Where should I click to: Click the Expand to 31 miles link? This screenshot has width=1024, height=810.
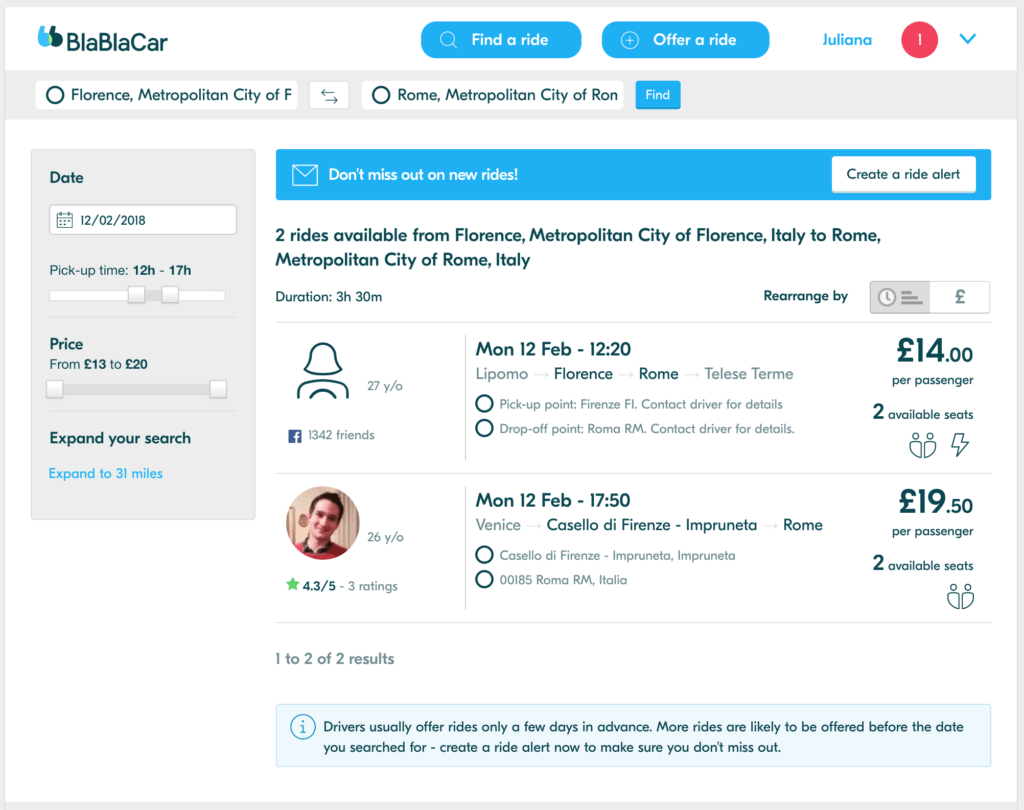coord(106,474)
